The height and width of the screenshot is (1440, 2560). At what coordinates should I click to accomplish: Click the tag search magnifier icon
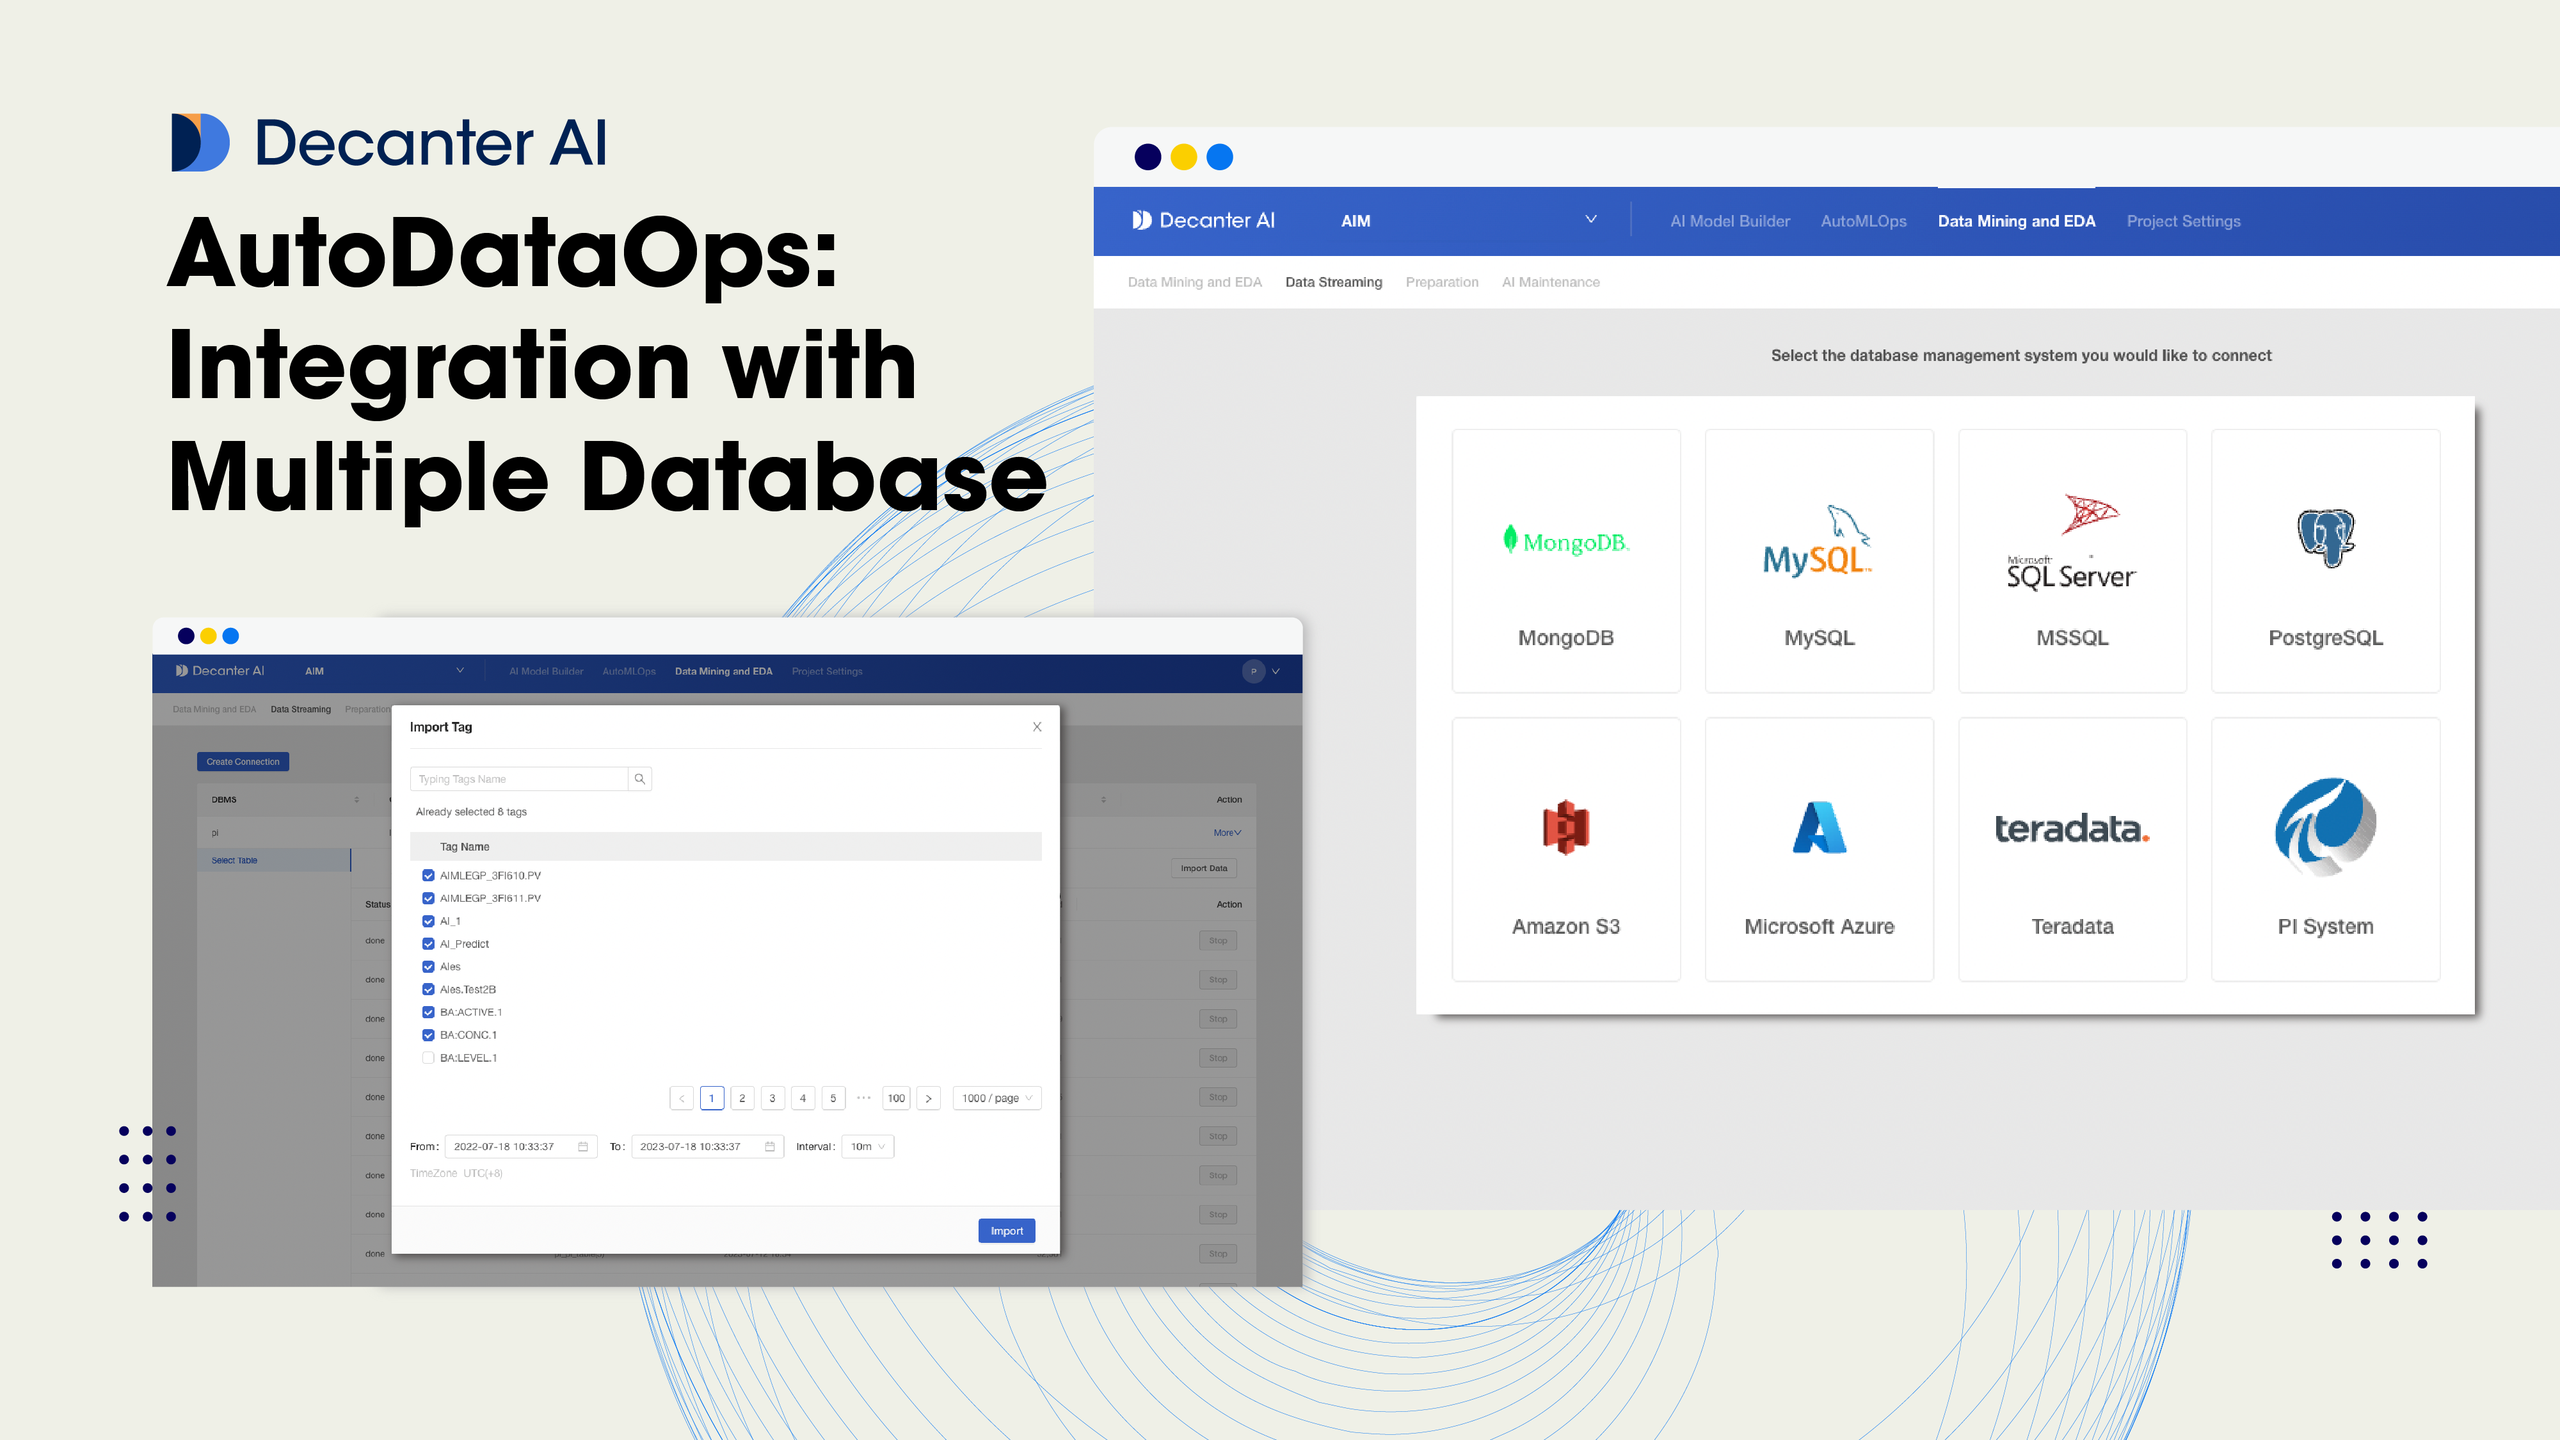pyautogui.click(x=640, y=779)
